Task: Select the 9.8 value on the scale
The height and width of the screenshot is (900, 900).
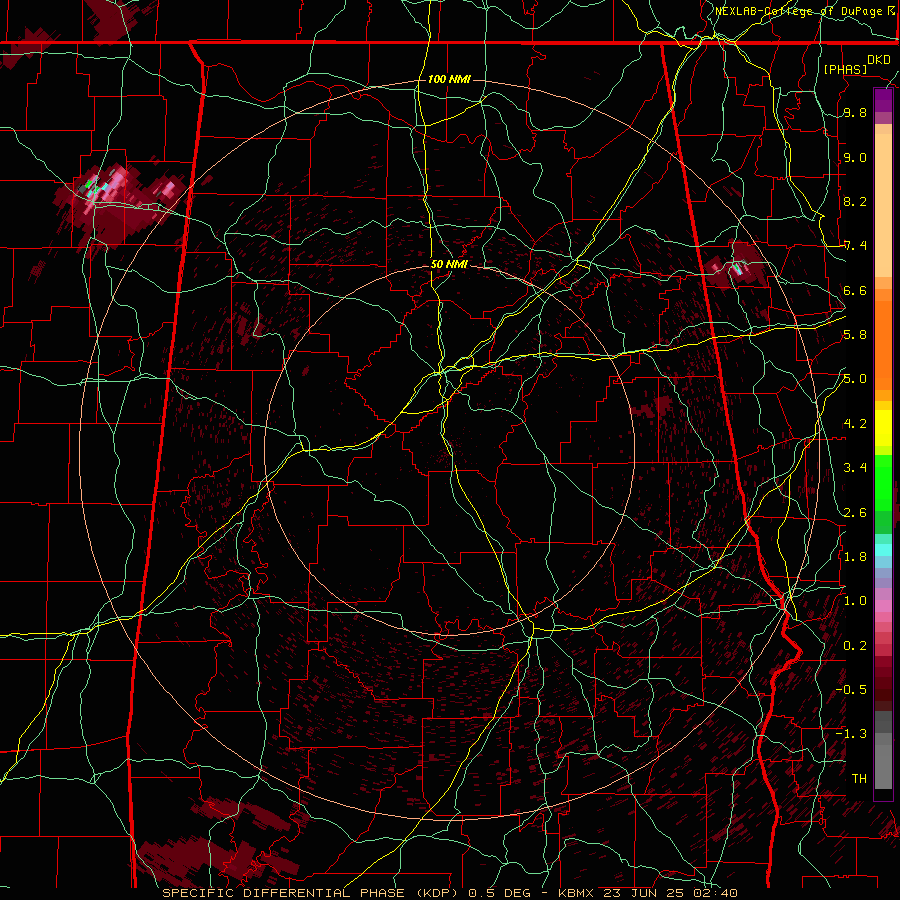Action: coord(855,113)
